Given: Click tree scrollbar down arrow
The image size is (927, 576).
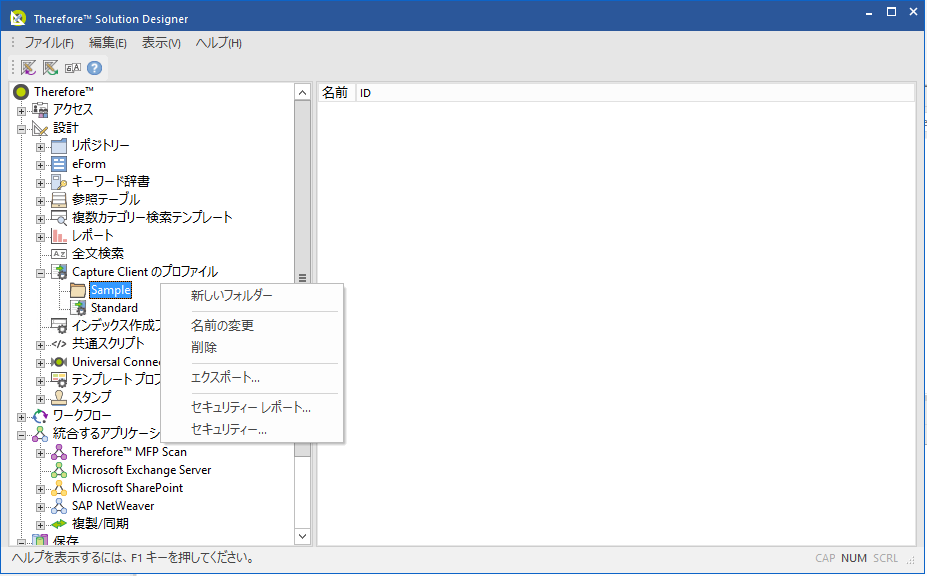Looking at the screenshot, I should (x=302, y=536).
